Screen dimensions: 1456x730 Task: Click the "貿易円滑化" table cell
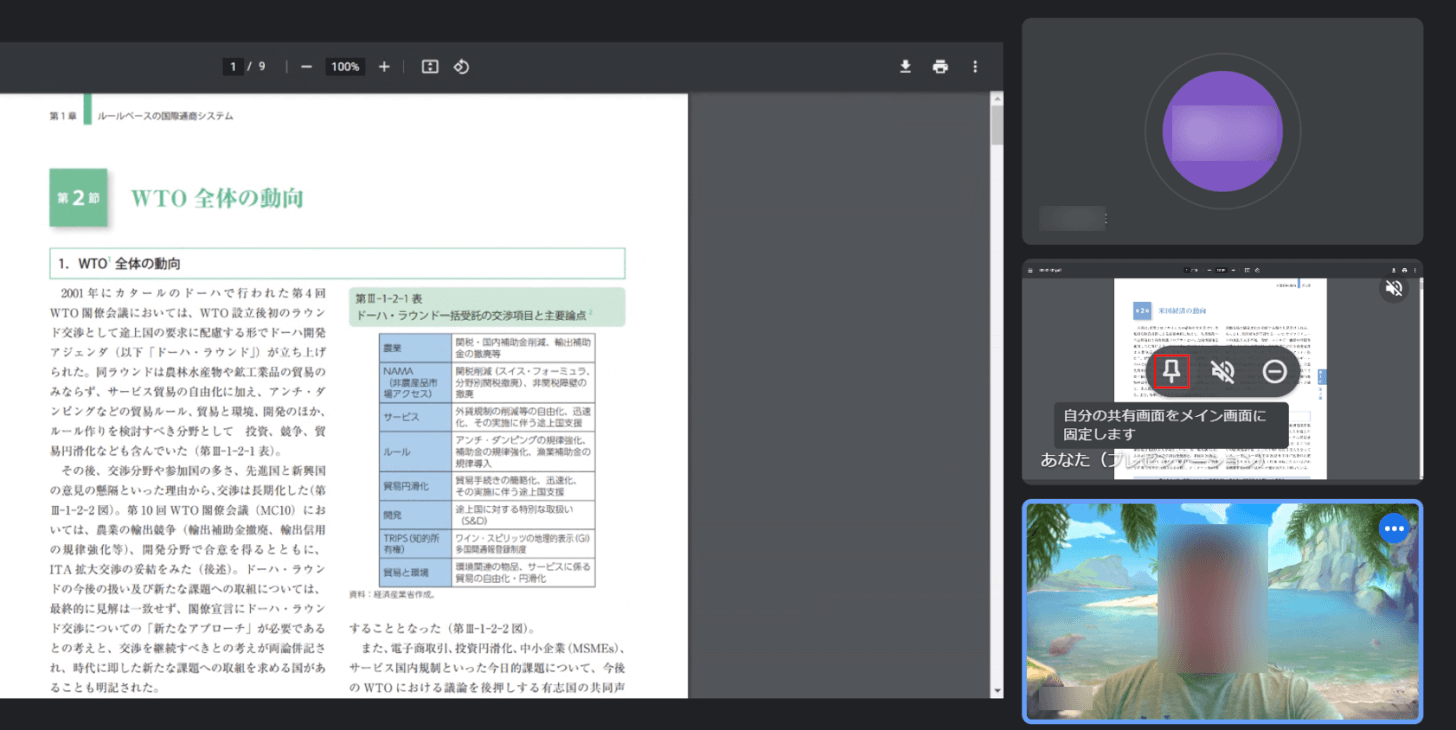pyautogui.click(x=415, y=486)
